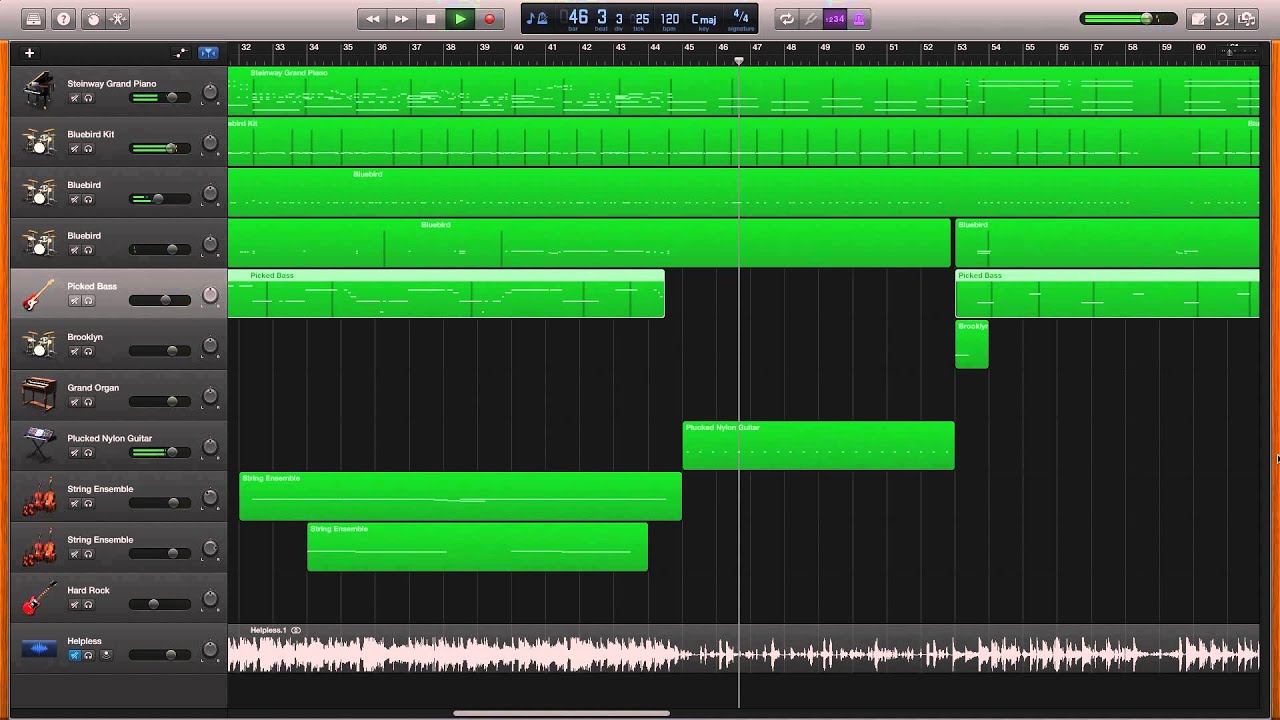Select the Grand Organ instrument icon
This screenshot has width=1280, height=720.
pos(39,395)
